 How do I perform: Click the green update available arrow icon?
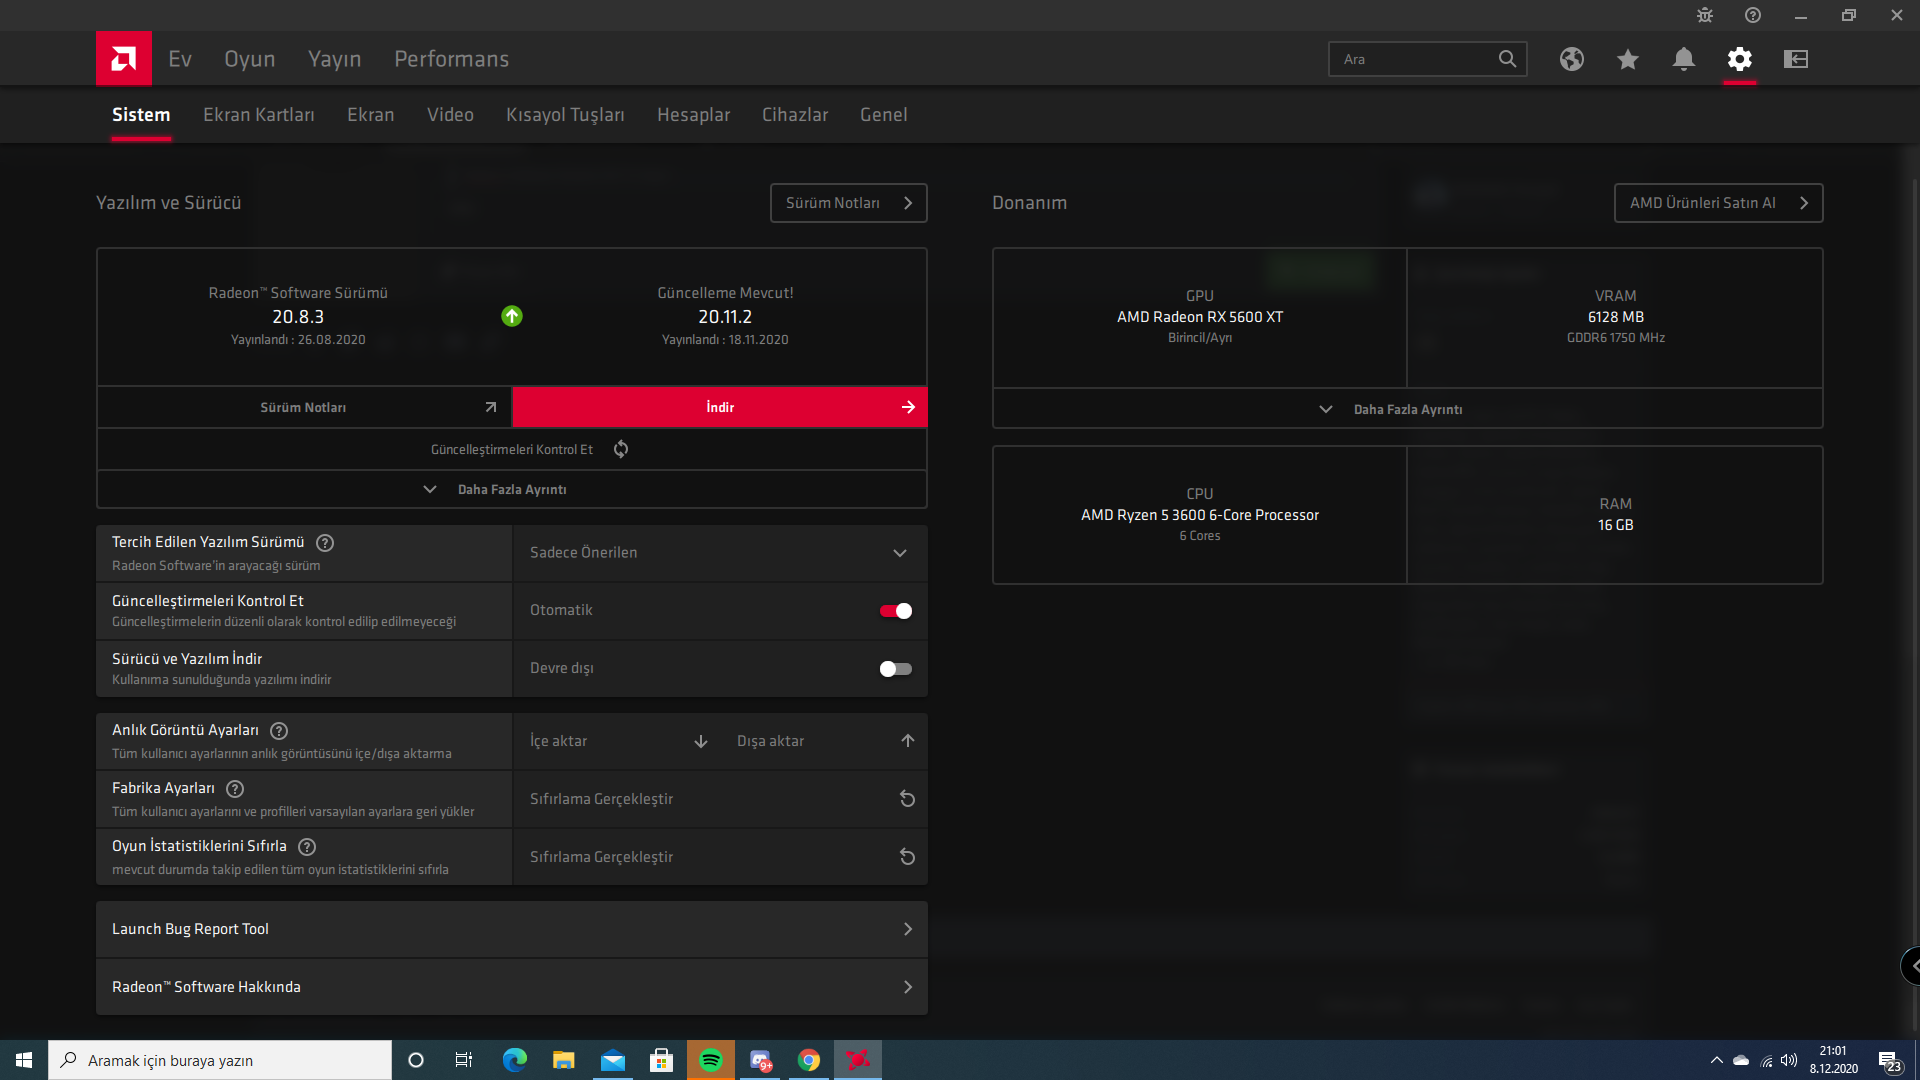click(x=512, y=316)
